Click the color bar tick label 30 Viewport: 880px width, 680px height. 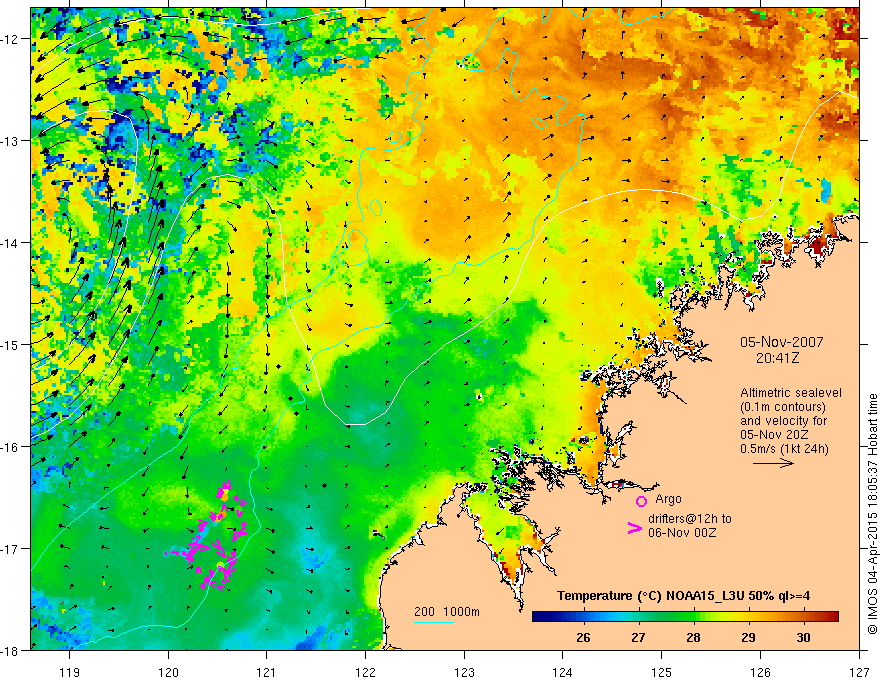803,637
